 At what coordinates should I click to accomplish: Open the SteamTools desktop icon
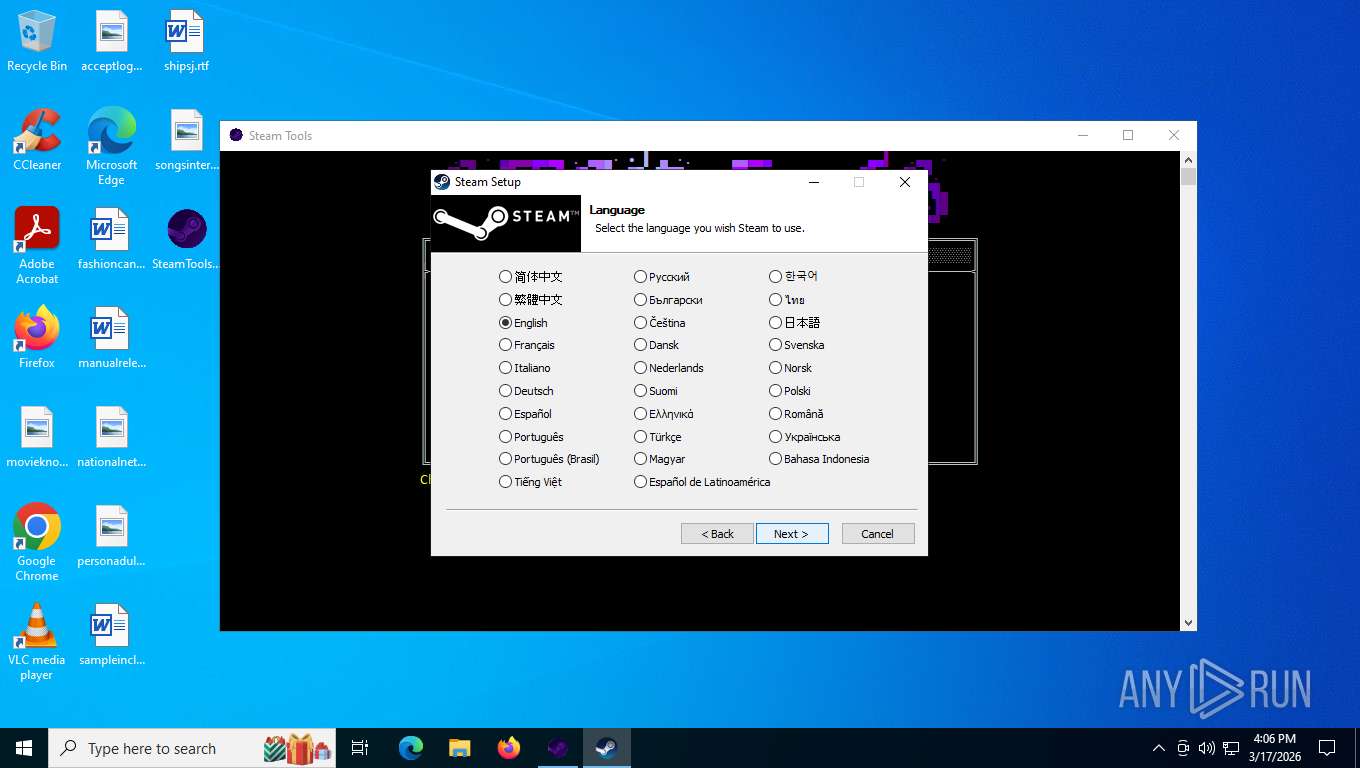click(x=186, y=240)
